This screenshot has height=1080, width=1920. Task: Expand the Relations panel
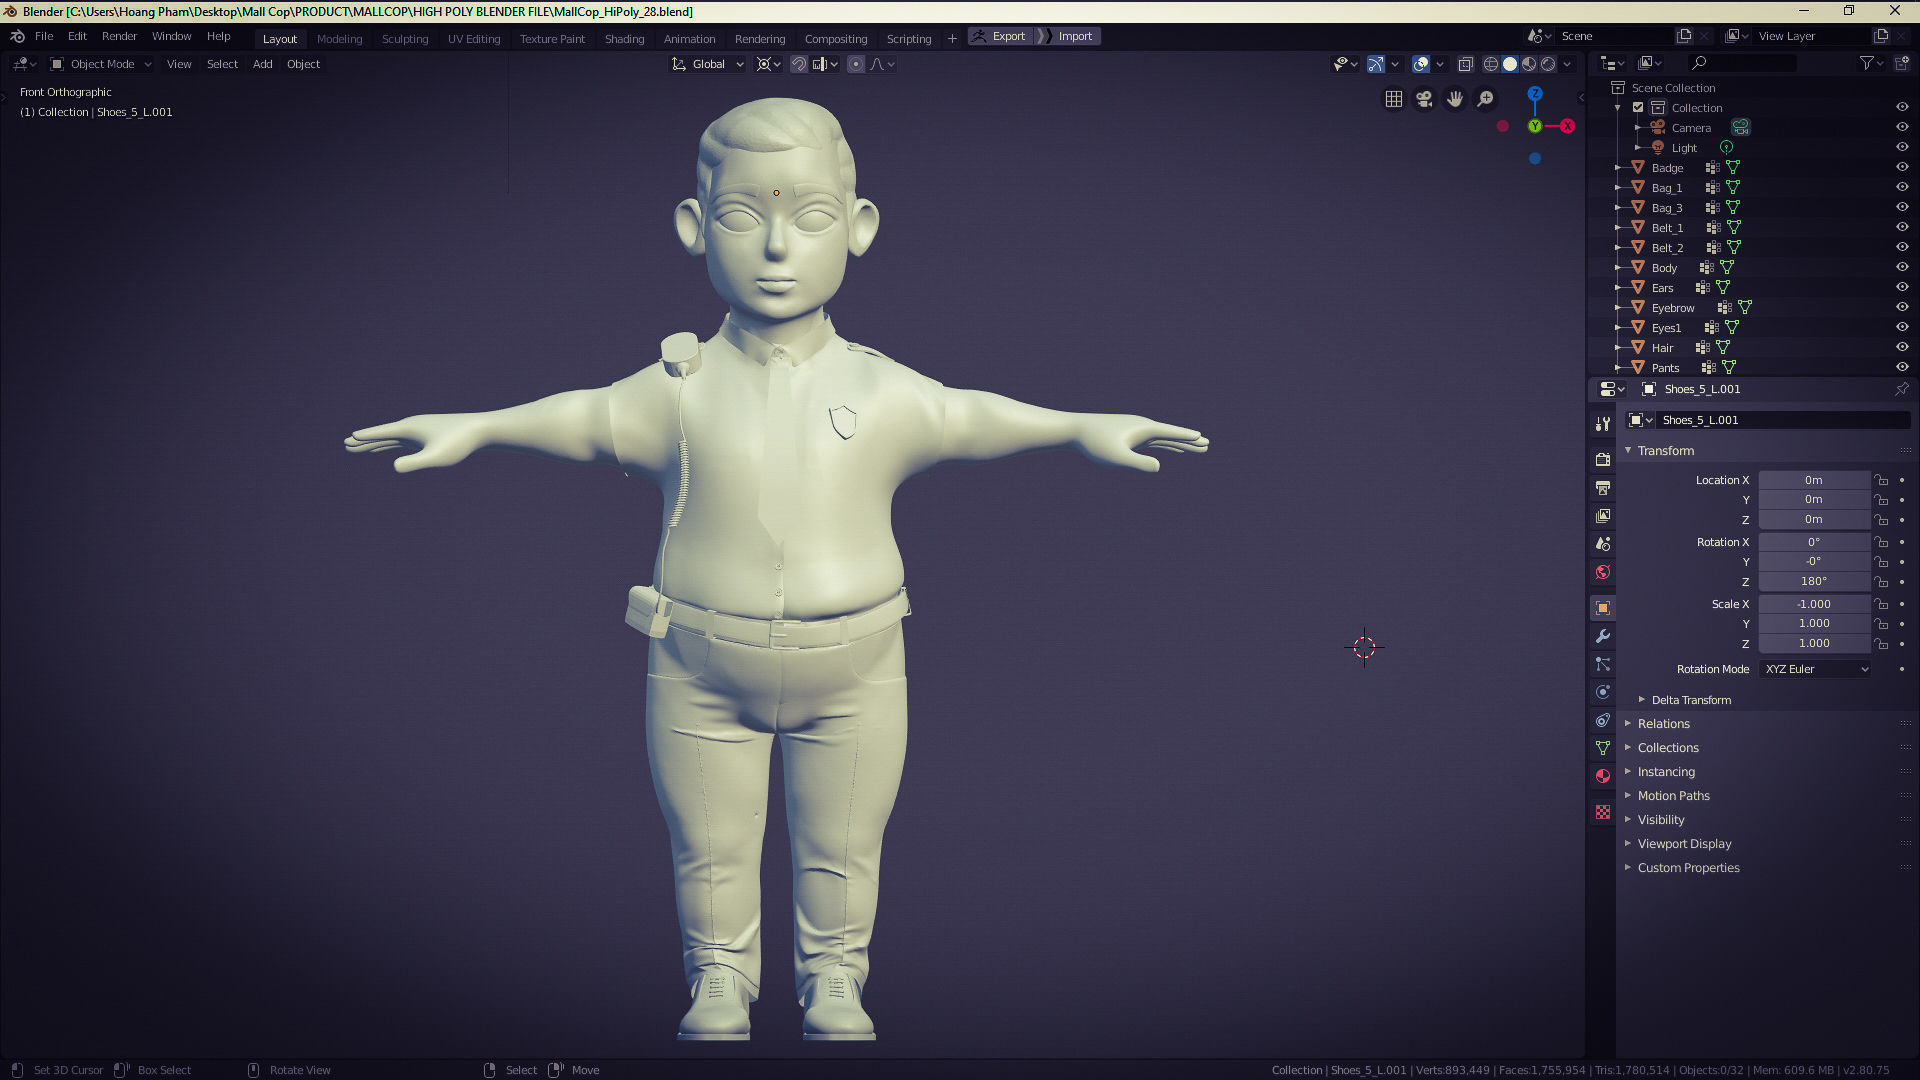click(x=1663, y=724)
